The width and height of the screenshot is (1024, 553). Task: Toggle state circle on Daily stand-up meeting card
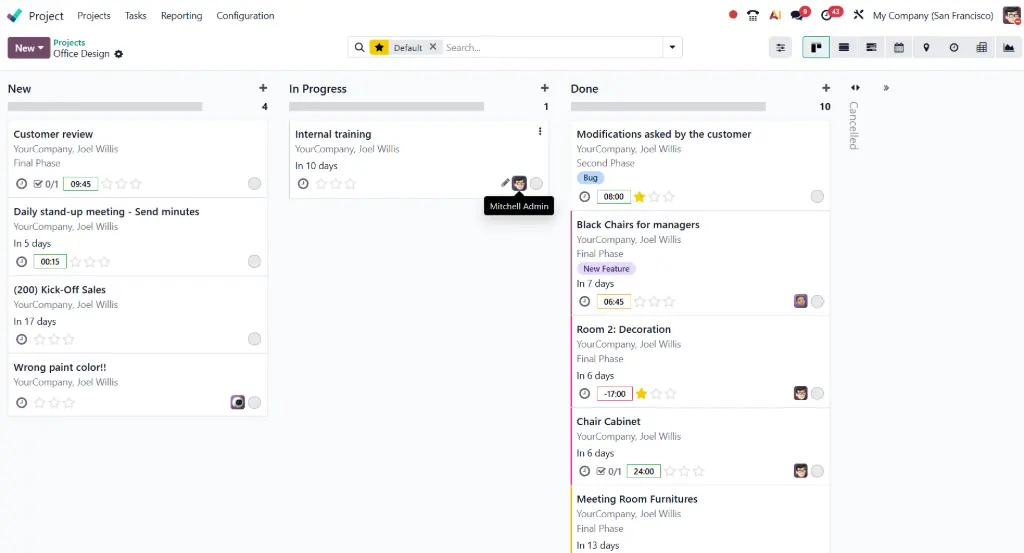tap(255, 262)
